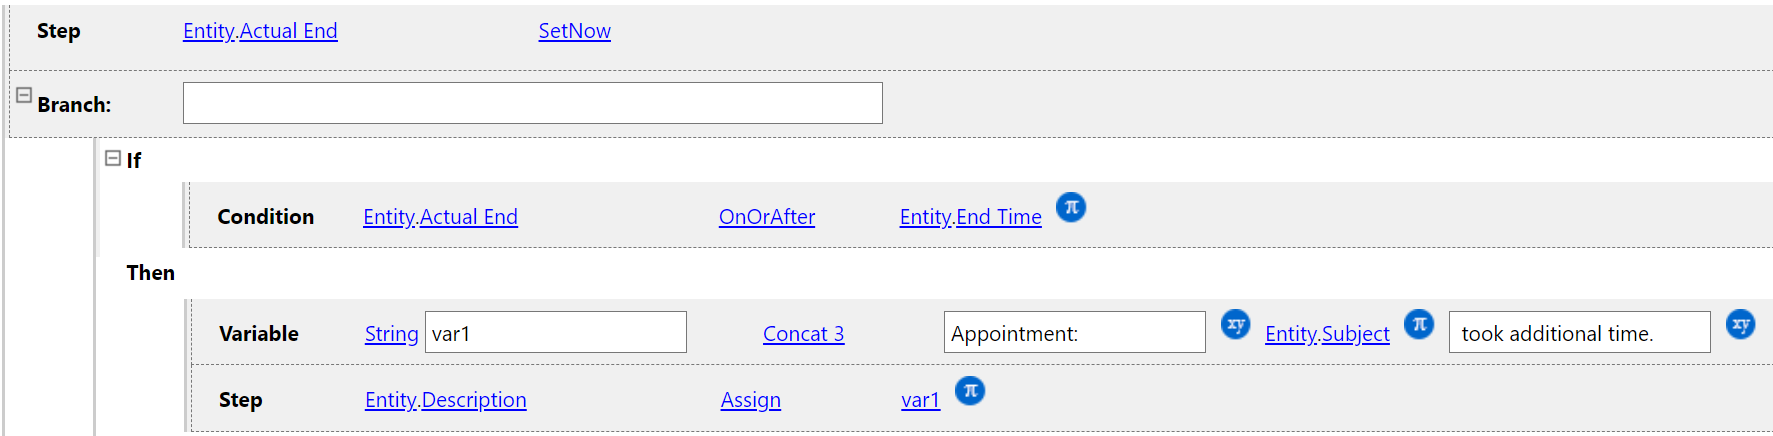Click the Branch name input field
1773x436 pixels.
pyautogui.click(x=532, y=103)
